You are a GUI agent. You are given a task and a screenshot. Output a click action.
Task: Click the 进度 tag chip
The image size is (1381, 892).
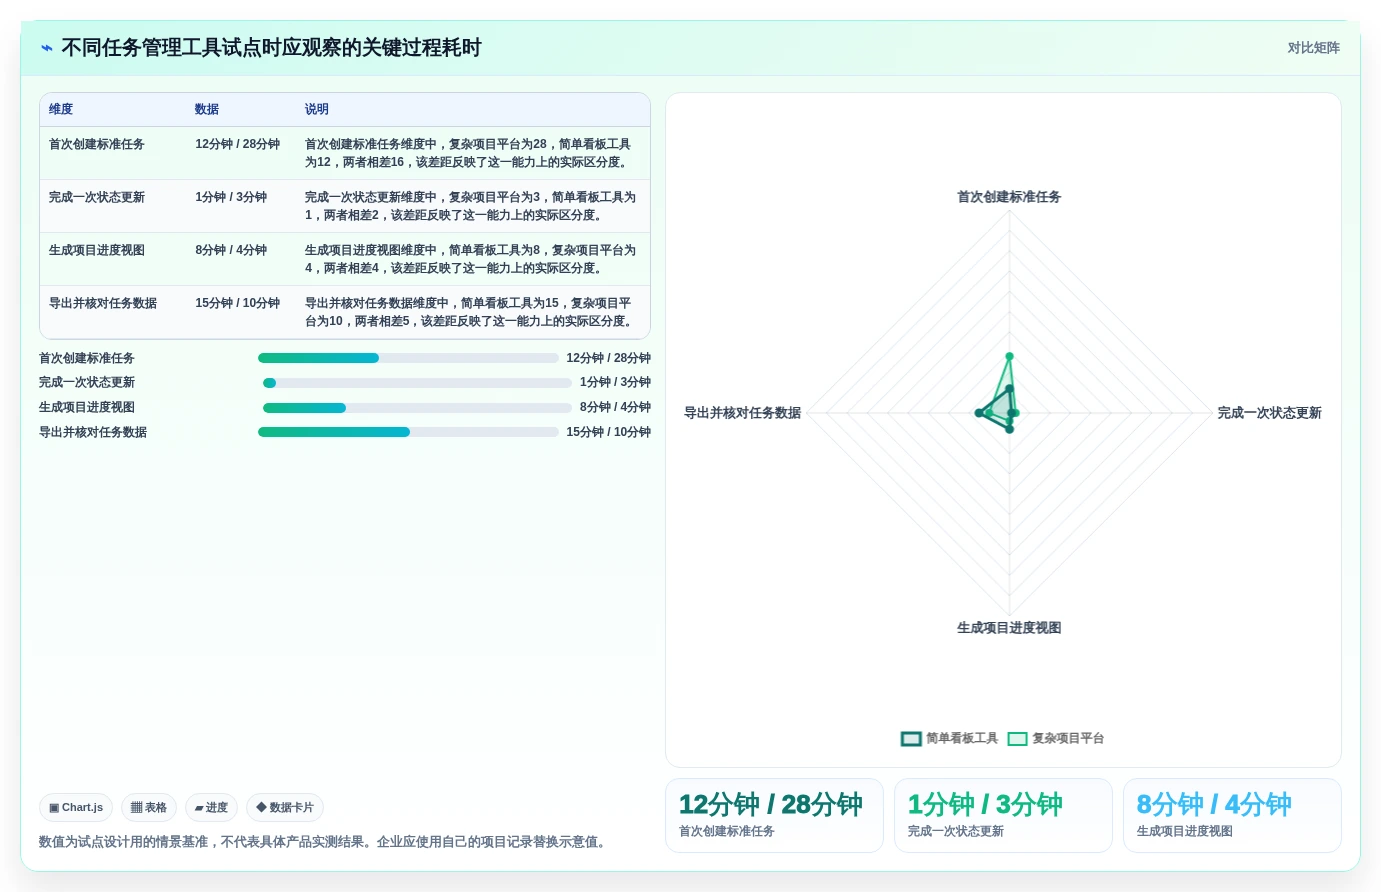click(x=211, y=807)
